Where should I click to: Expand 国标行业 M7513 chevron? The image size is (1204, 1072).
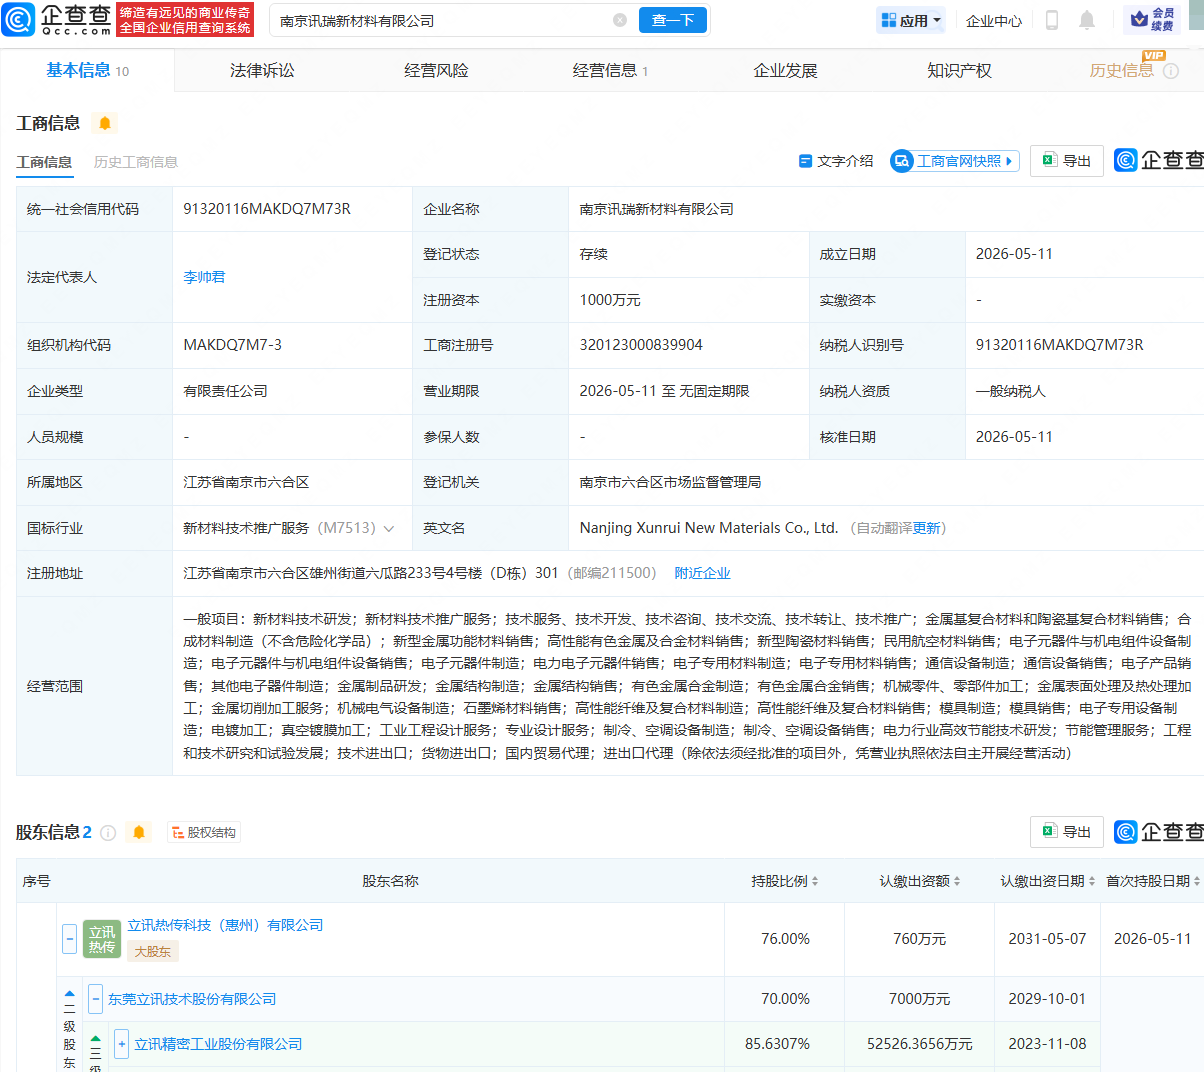tap(389, 529)
